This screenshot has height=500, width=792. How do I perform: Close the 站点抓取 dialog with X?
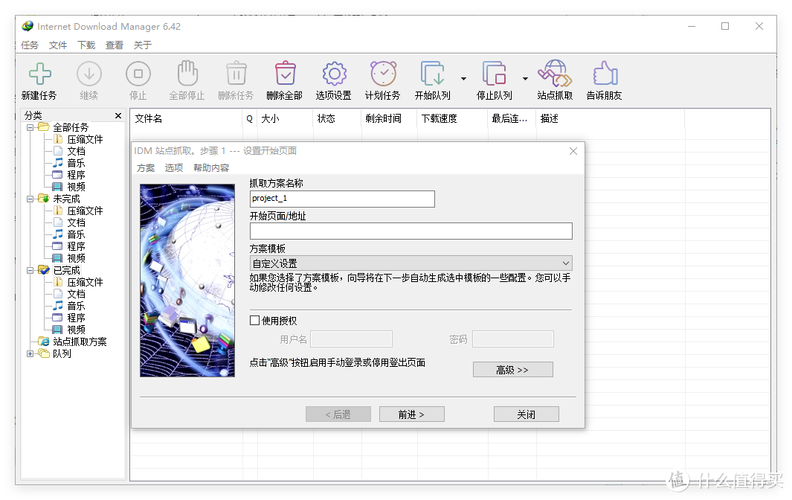tap(573, 151)
